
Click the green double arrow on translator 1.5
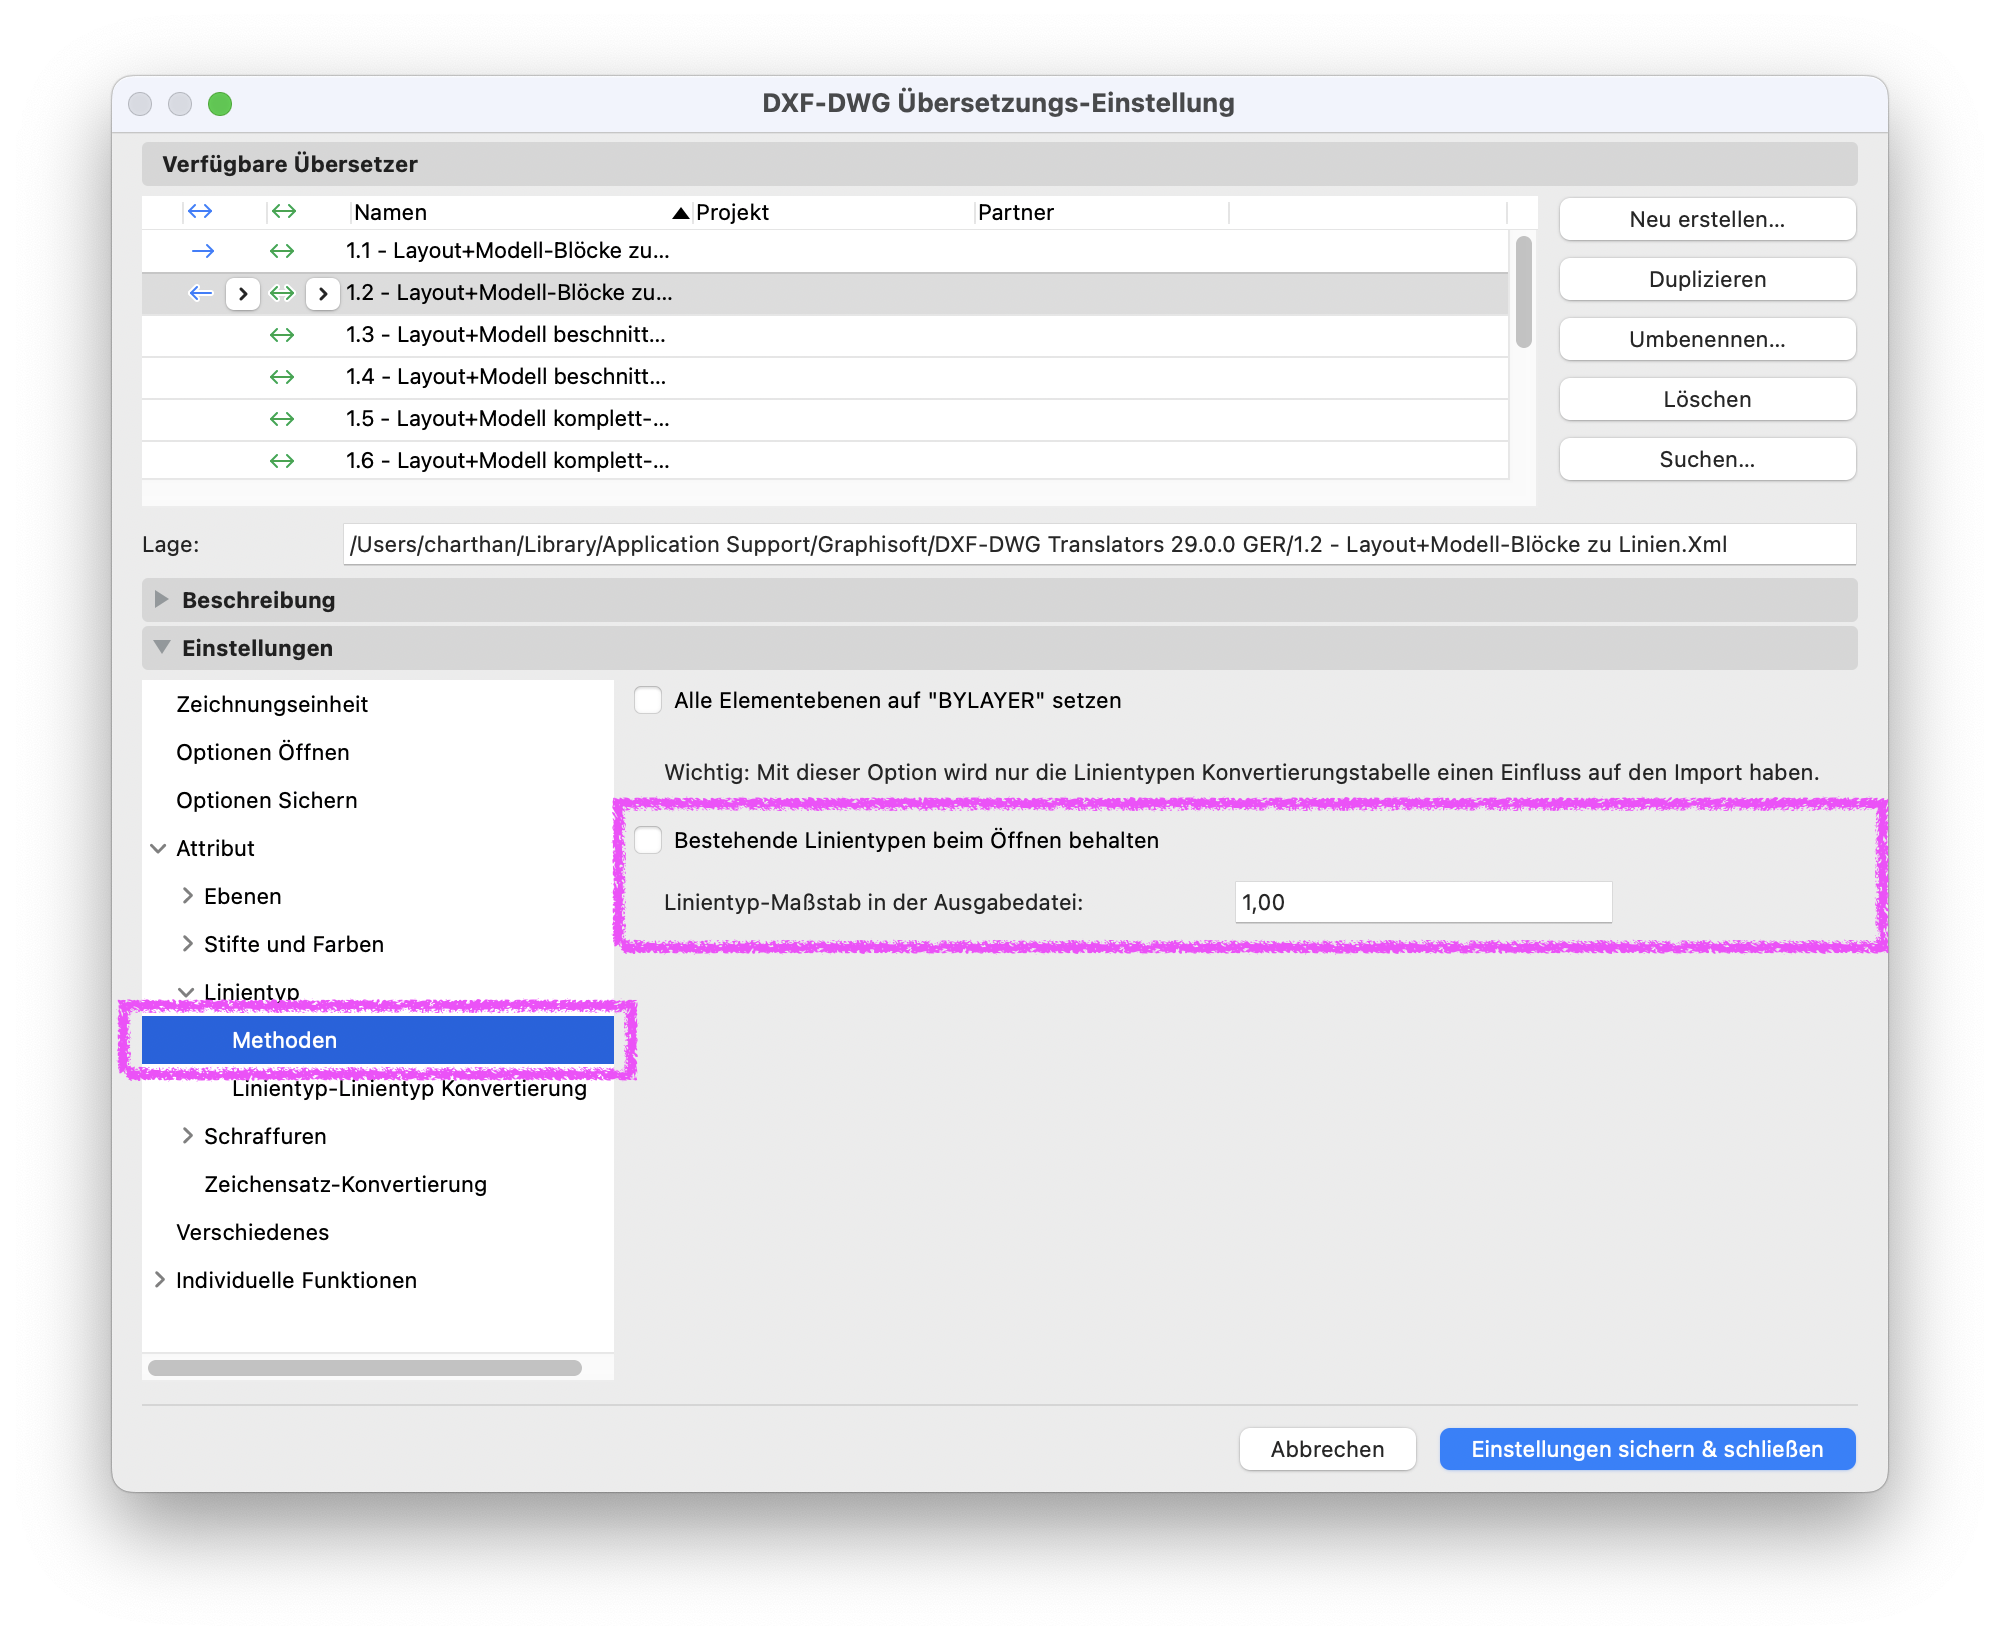(282, 419)
